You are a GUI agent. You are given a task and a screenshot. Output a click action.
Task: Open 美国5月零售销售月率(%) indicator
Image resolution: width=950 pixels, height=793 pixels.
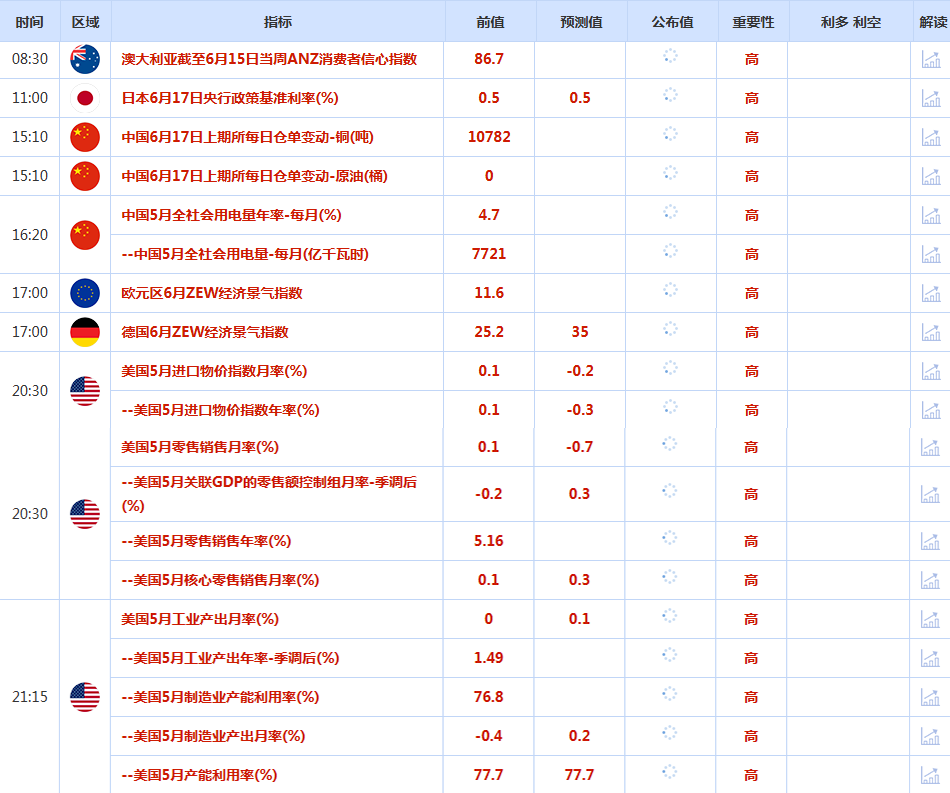pos(200,447)
